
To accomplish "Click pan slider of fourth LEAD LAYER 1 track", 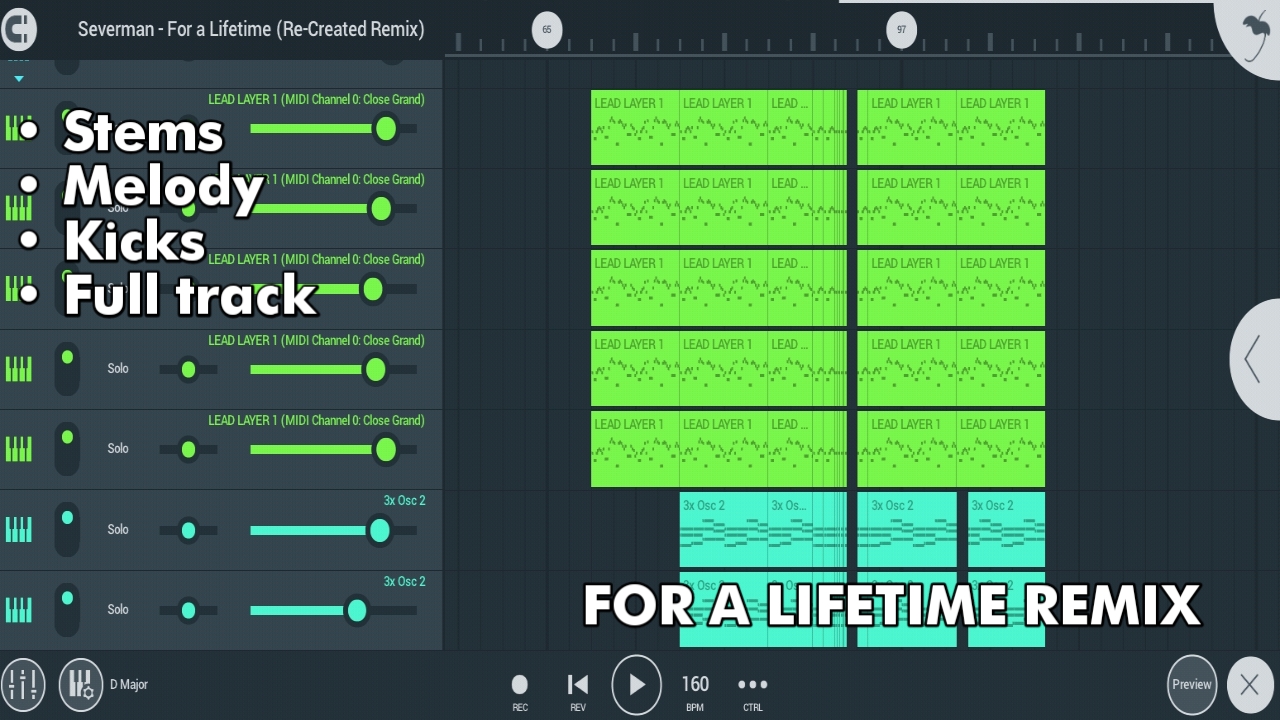I will (188, 370).
